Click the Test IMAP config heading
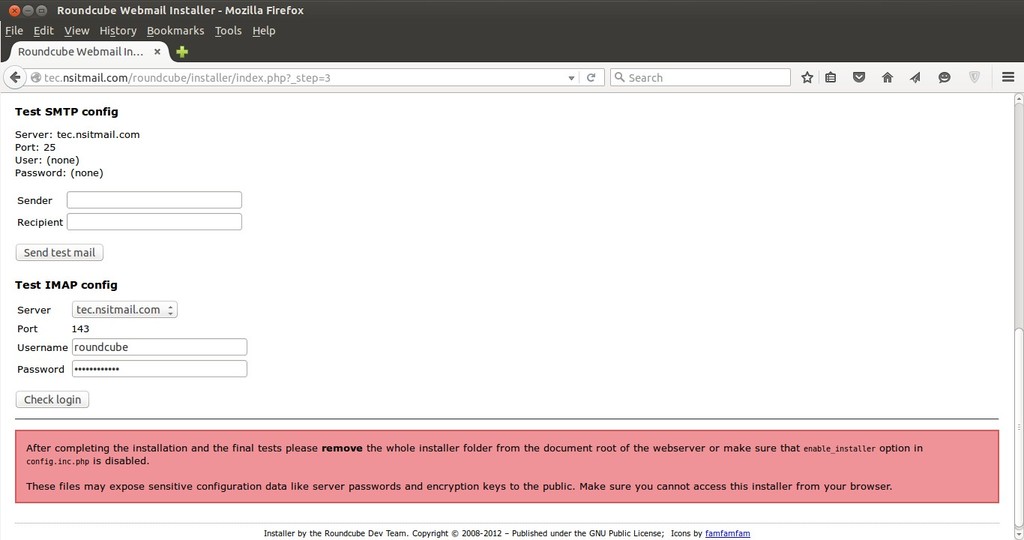 point(66,285)
